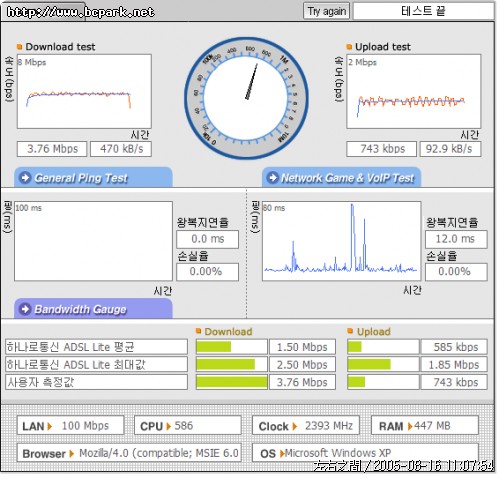Click the arrow icon on Bandwidth Gauge
This screenshot has width=500, height=478.
pyautogui.click(x=25, y=309)
